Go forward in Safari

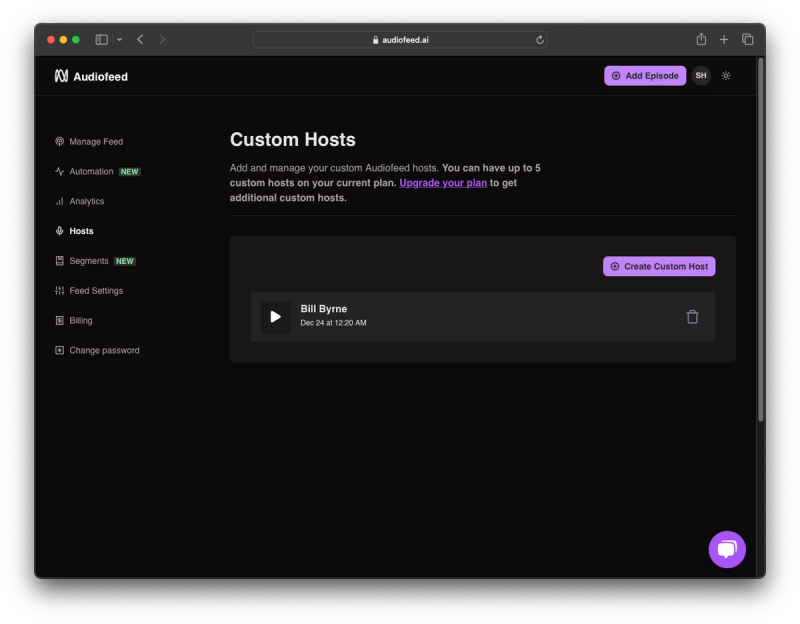pyautogui.click(x=162, y=39)
